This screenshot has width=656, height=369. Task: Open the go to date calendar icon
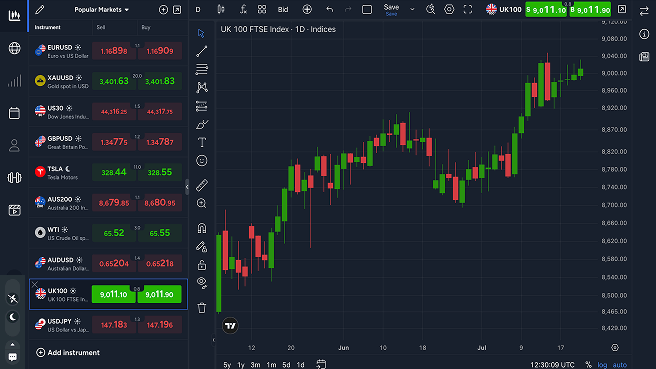click(x=321, y=364)
